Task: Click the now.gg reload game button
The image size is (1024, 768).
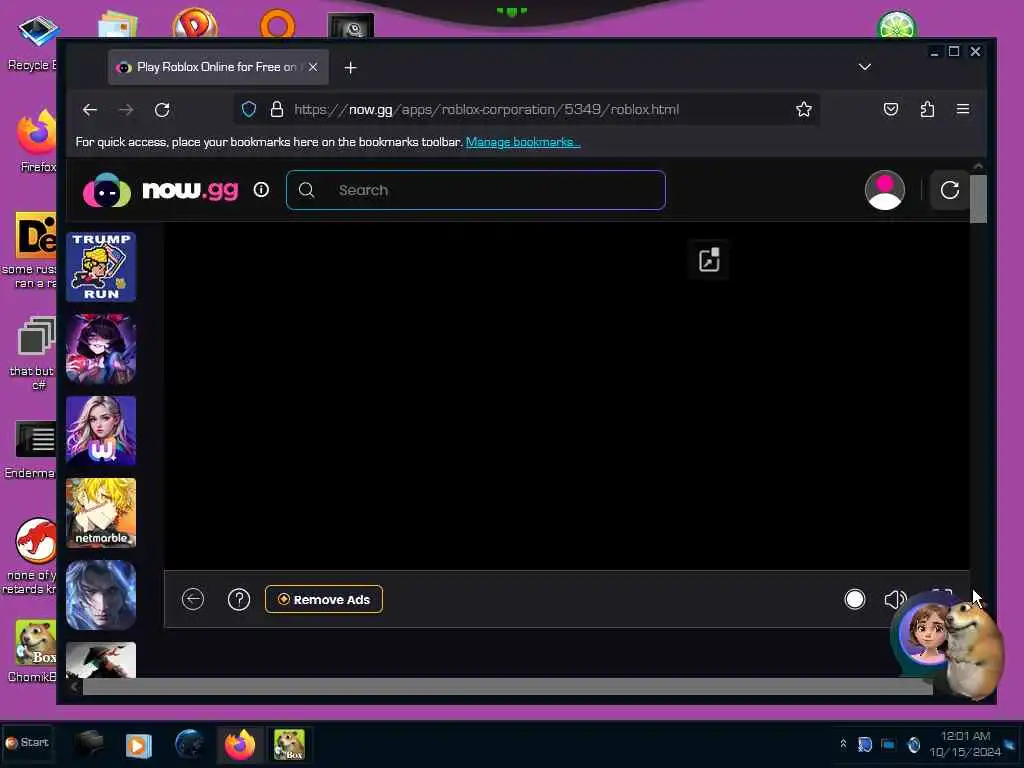Action: (950, 190)
